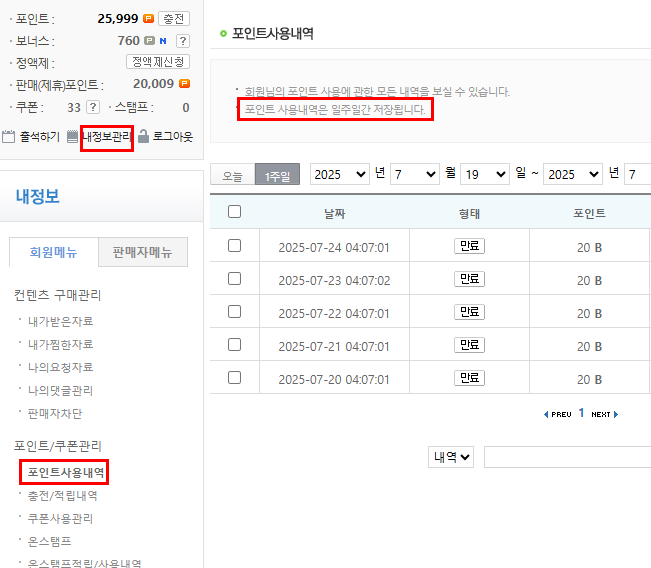Click the 20 B value on 2025-07-24 row

point(590,247)
